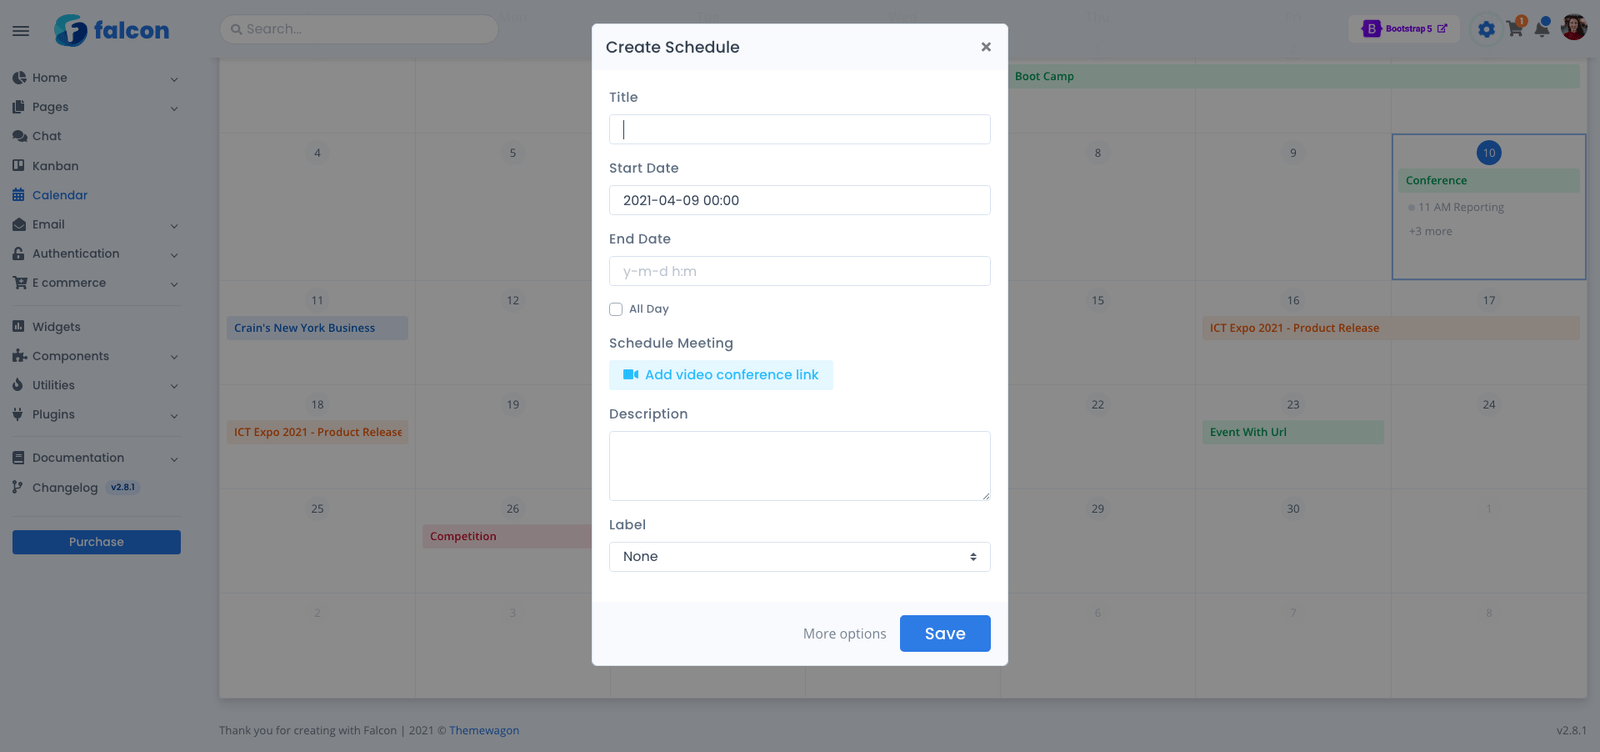1600x752 pixels.
Task: Open Chat from the sidebar
Action: tap(46, 136)
